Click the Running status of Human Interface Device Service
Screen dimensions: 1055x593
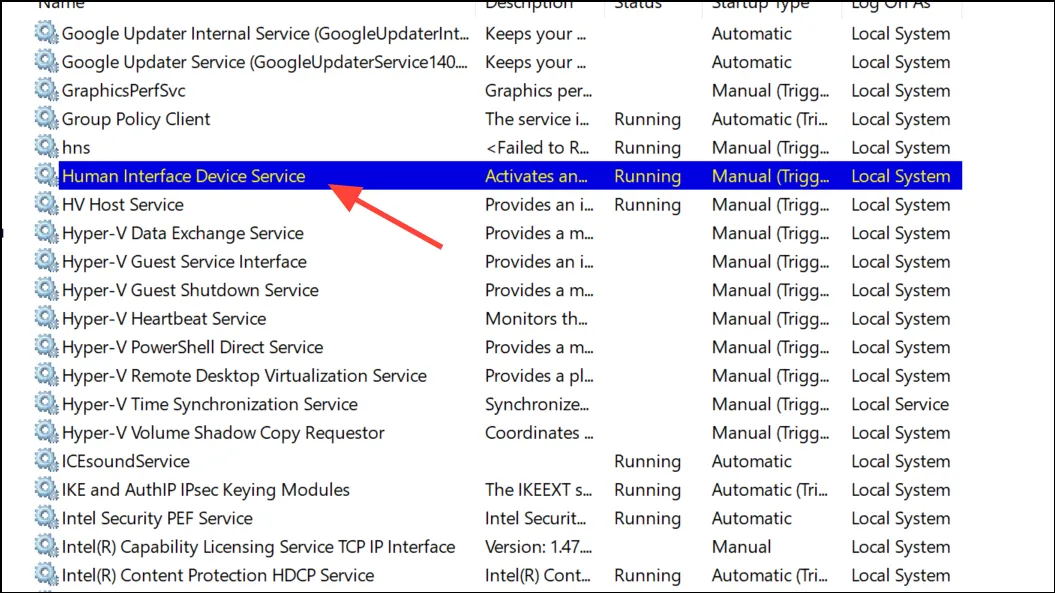(647, 176)
